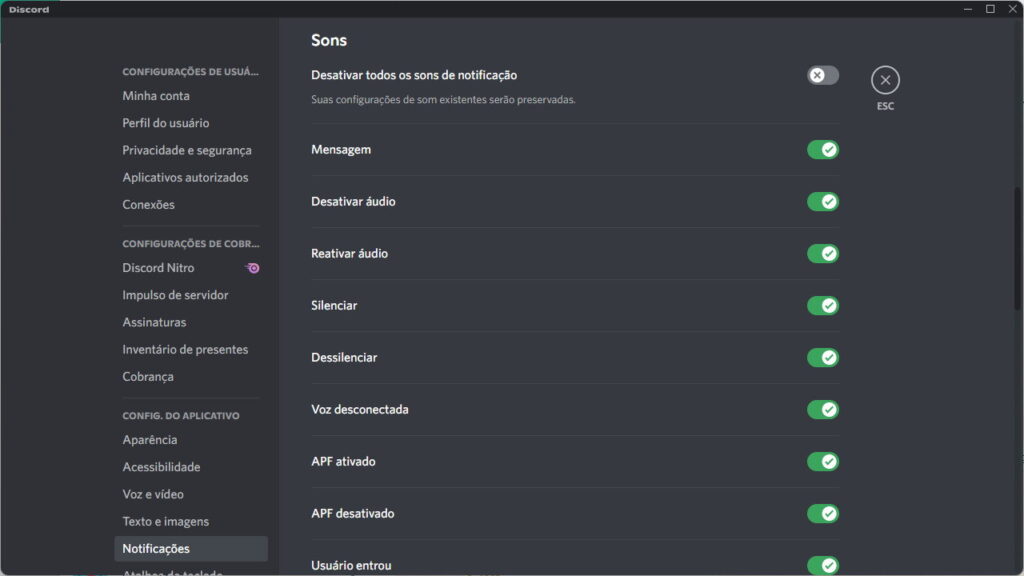Viewport: 1024px width, 576px height.
Task: Disable the 'Voz desconectada' sound
Action: [x=822, y=410]
